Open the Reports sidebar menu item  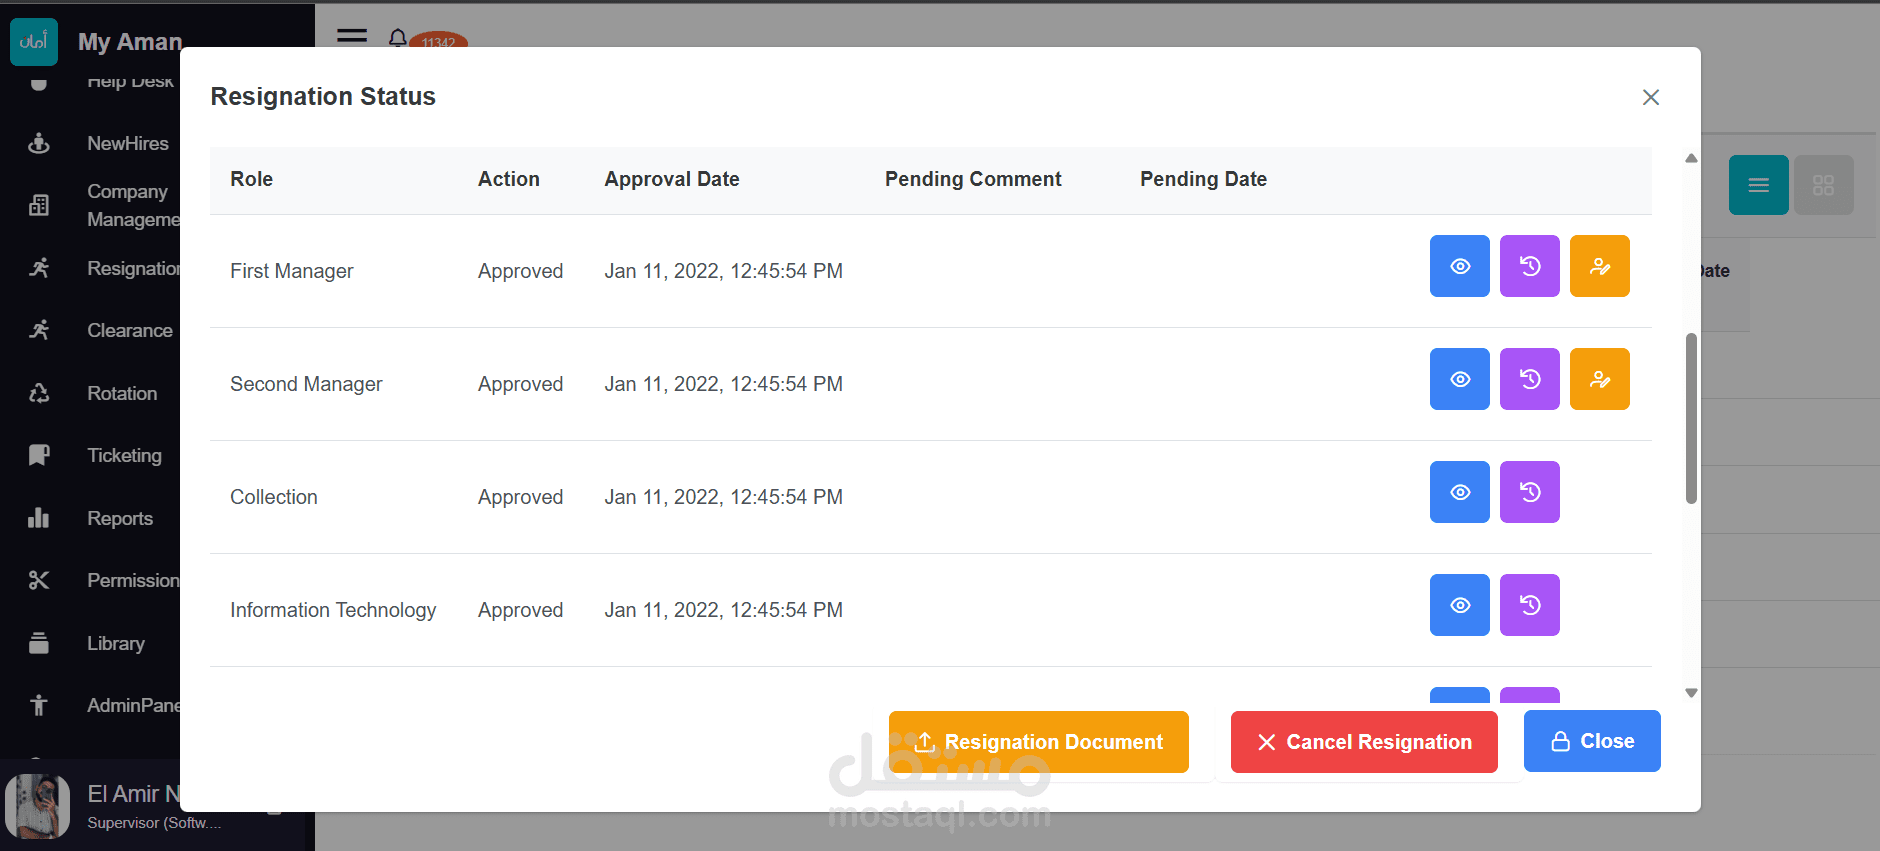119,518
